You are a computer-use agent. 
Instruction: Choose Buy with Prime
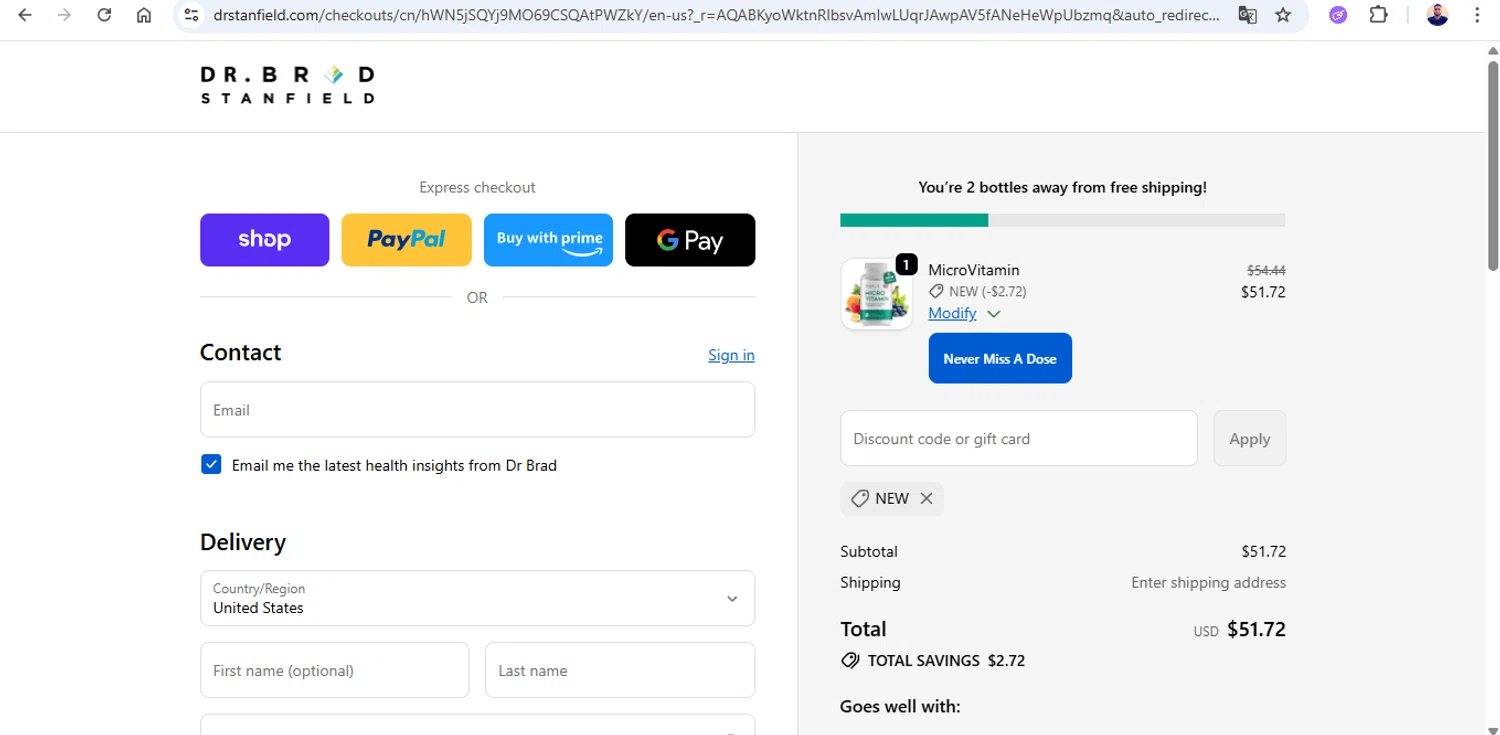[548, 240]
